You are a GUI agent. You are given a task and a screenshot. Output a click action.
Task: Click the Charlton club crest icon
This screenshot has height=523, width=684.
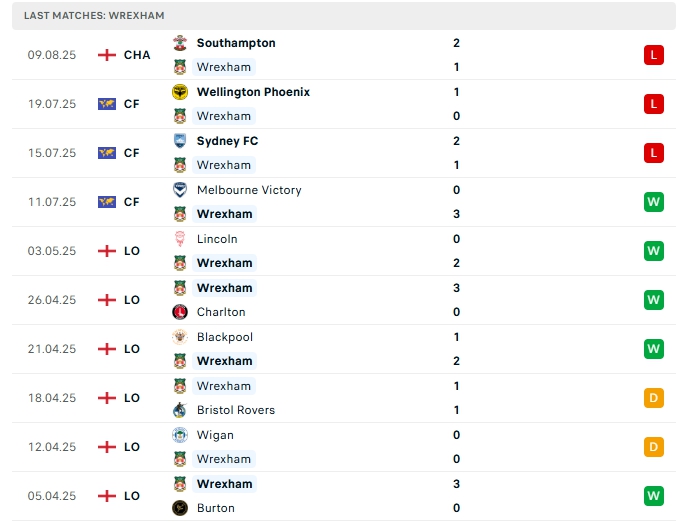pos(180,312)
